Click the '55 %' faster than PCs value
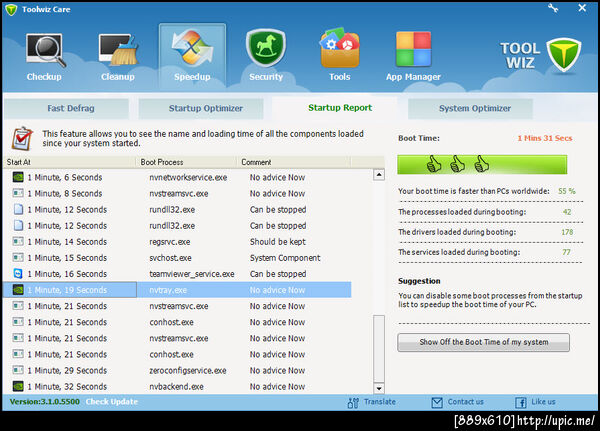This screenshot has height=431, width=600. [567, 191]
